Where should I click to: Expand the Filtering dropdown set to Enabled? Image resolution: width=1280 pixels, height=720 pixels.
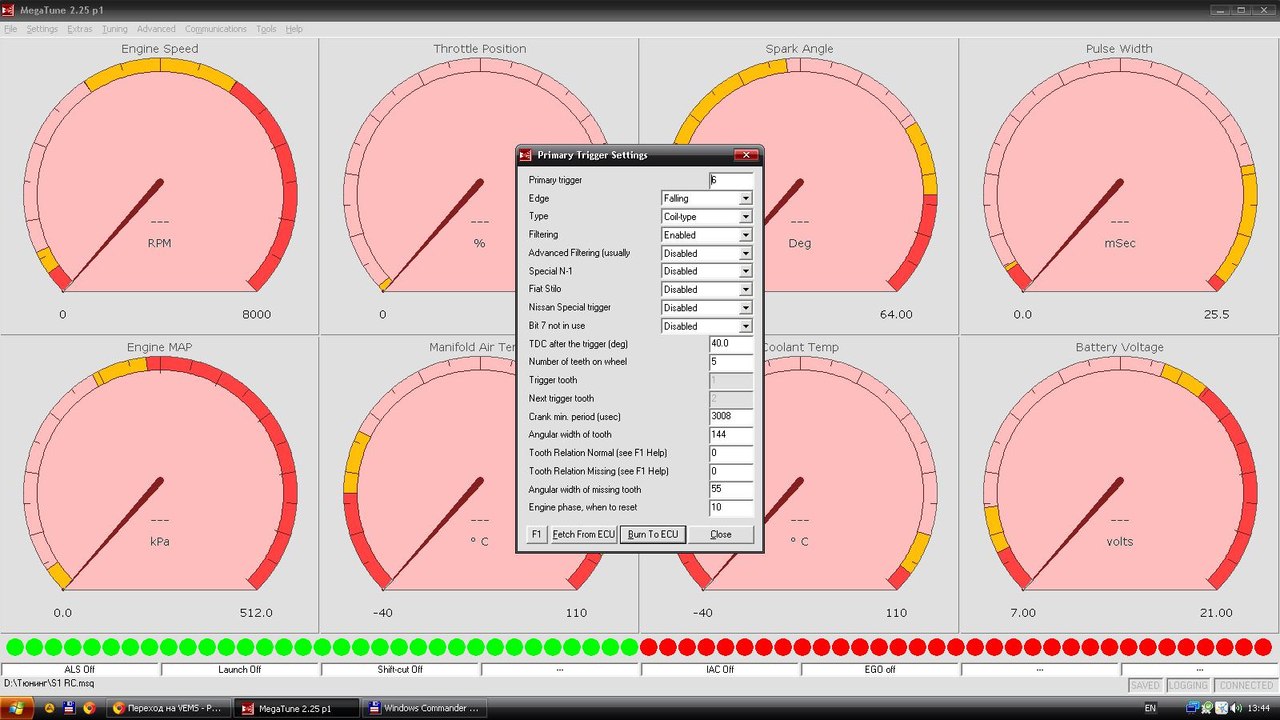point(745,235)
